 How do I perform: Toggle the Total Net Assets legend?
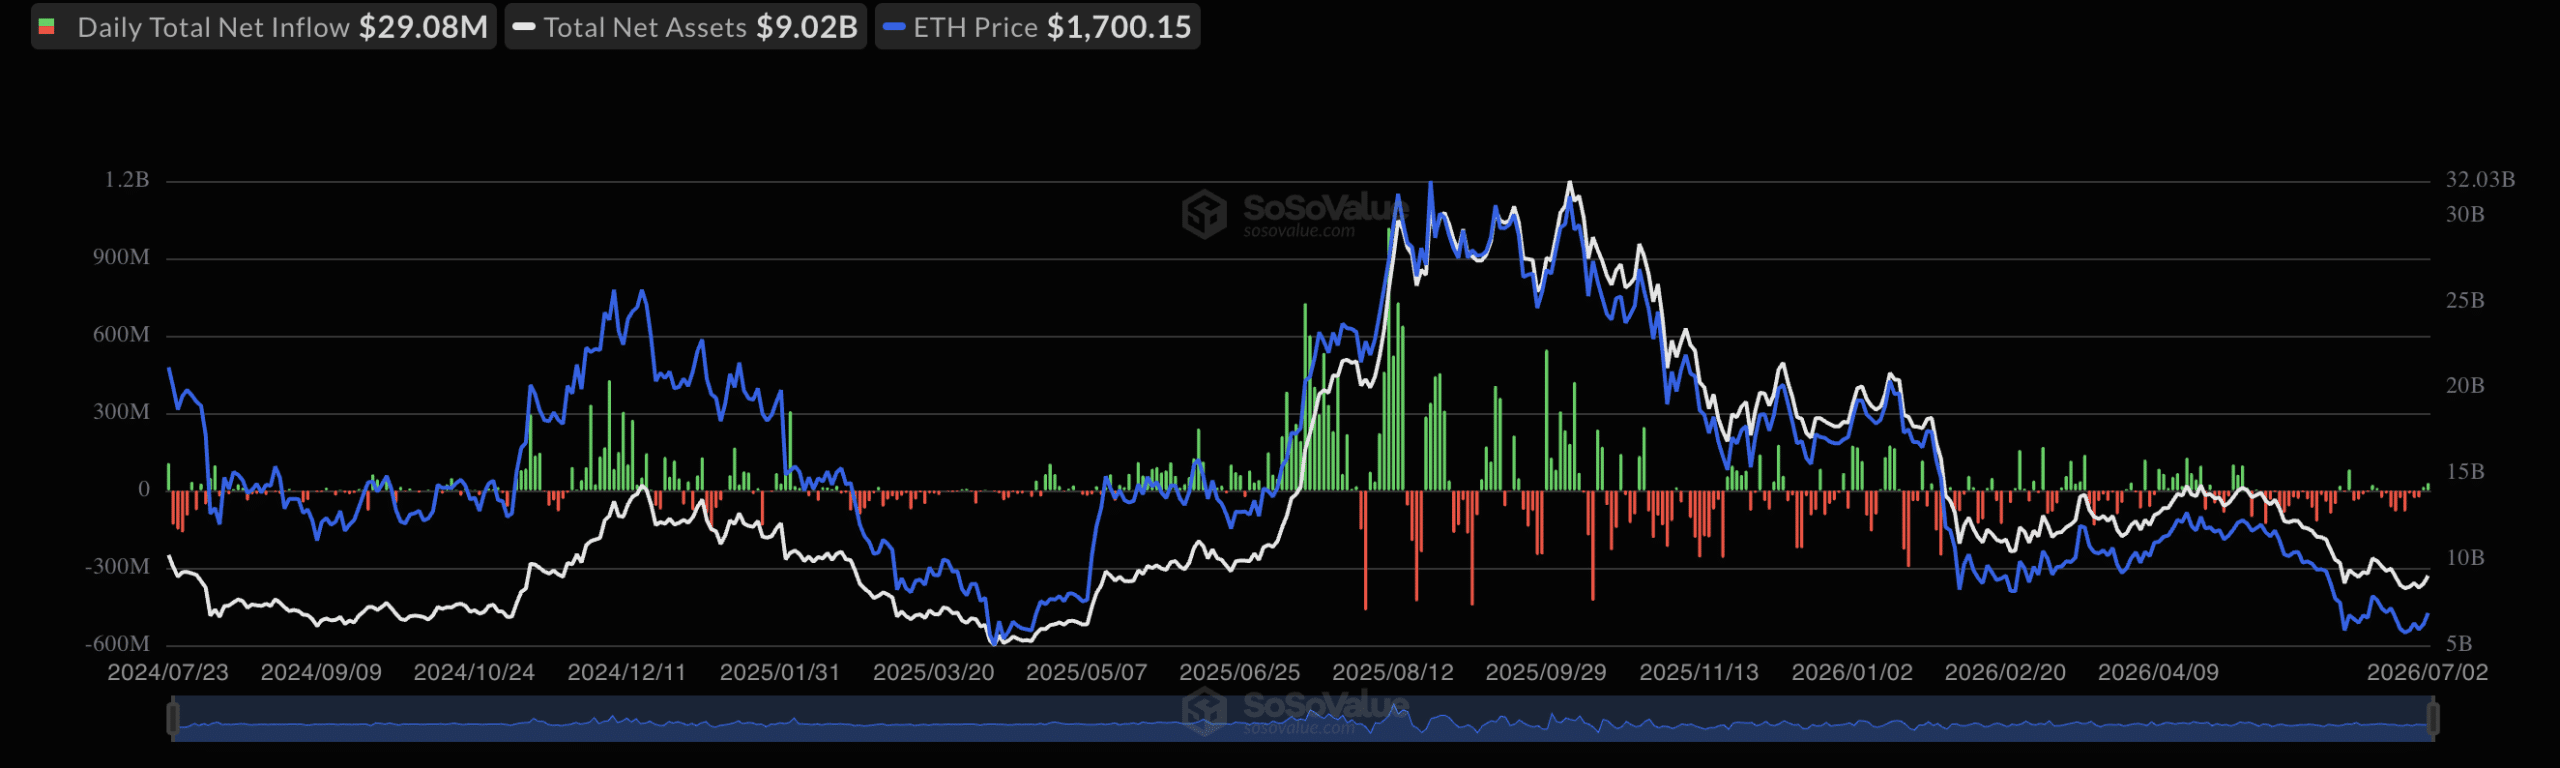686,27
